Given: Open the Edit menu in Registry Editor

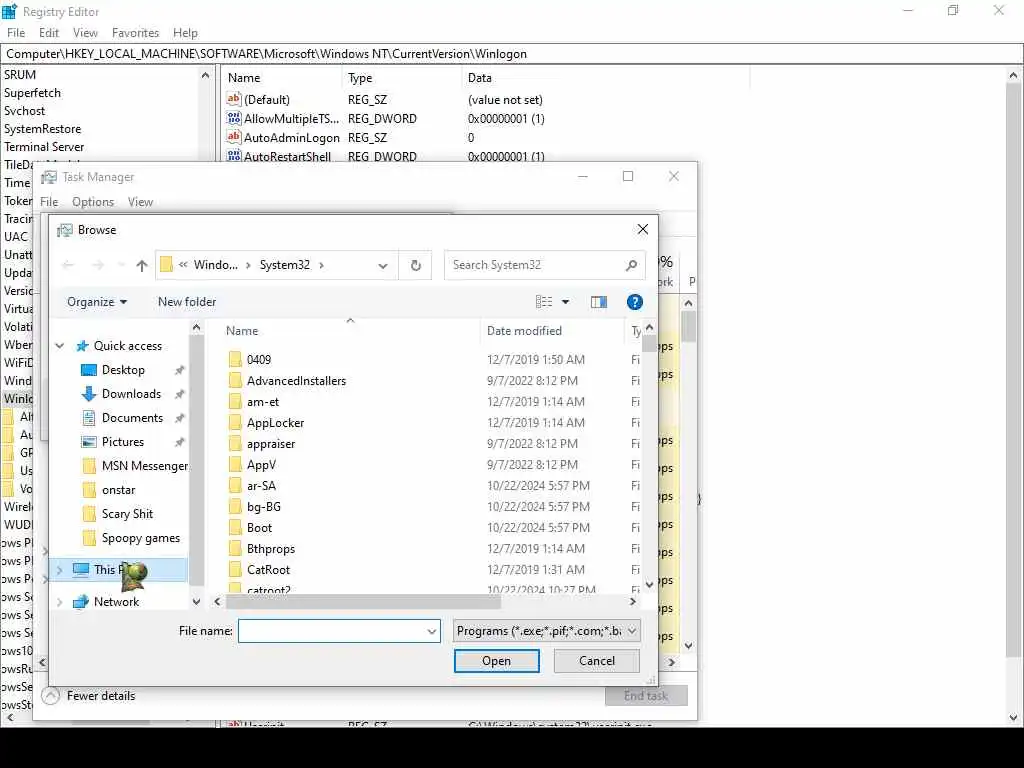Looking at the screenshot, I should [48, 33].
